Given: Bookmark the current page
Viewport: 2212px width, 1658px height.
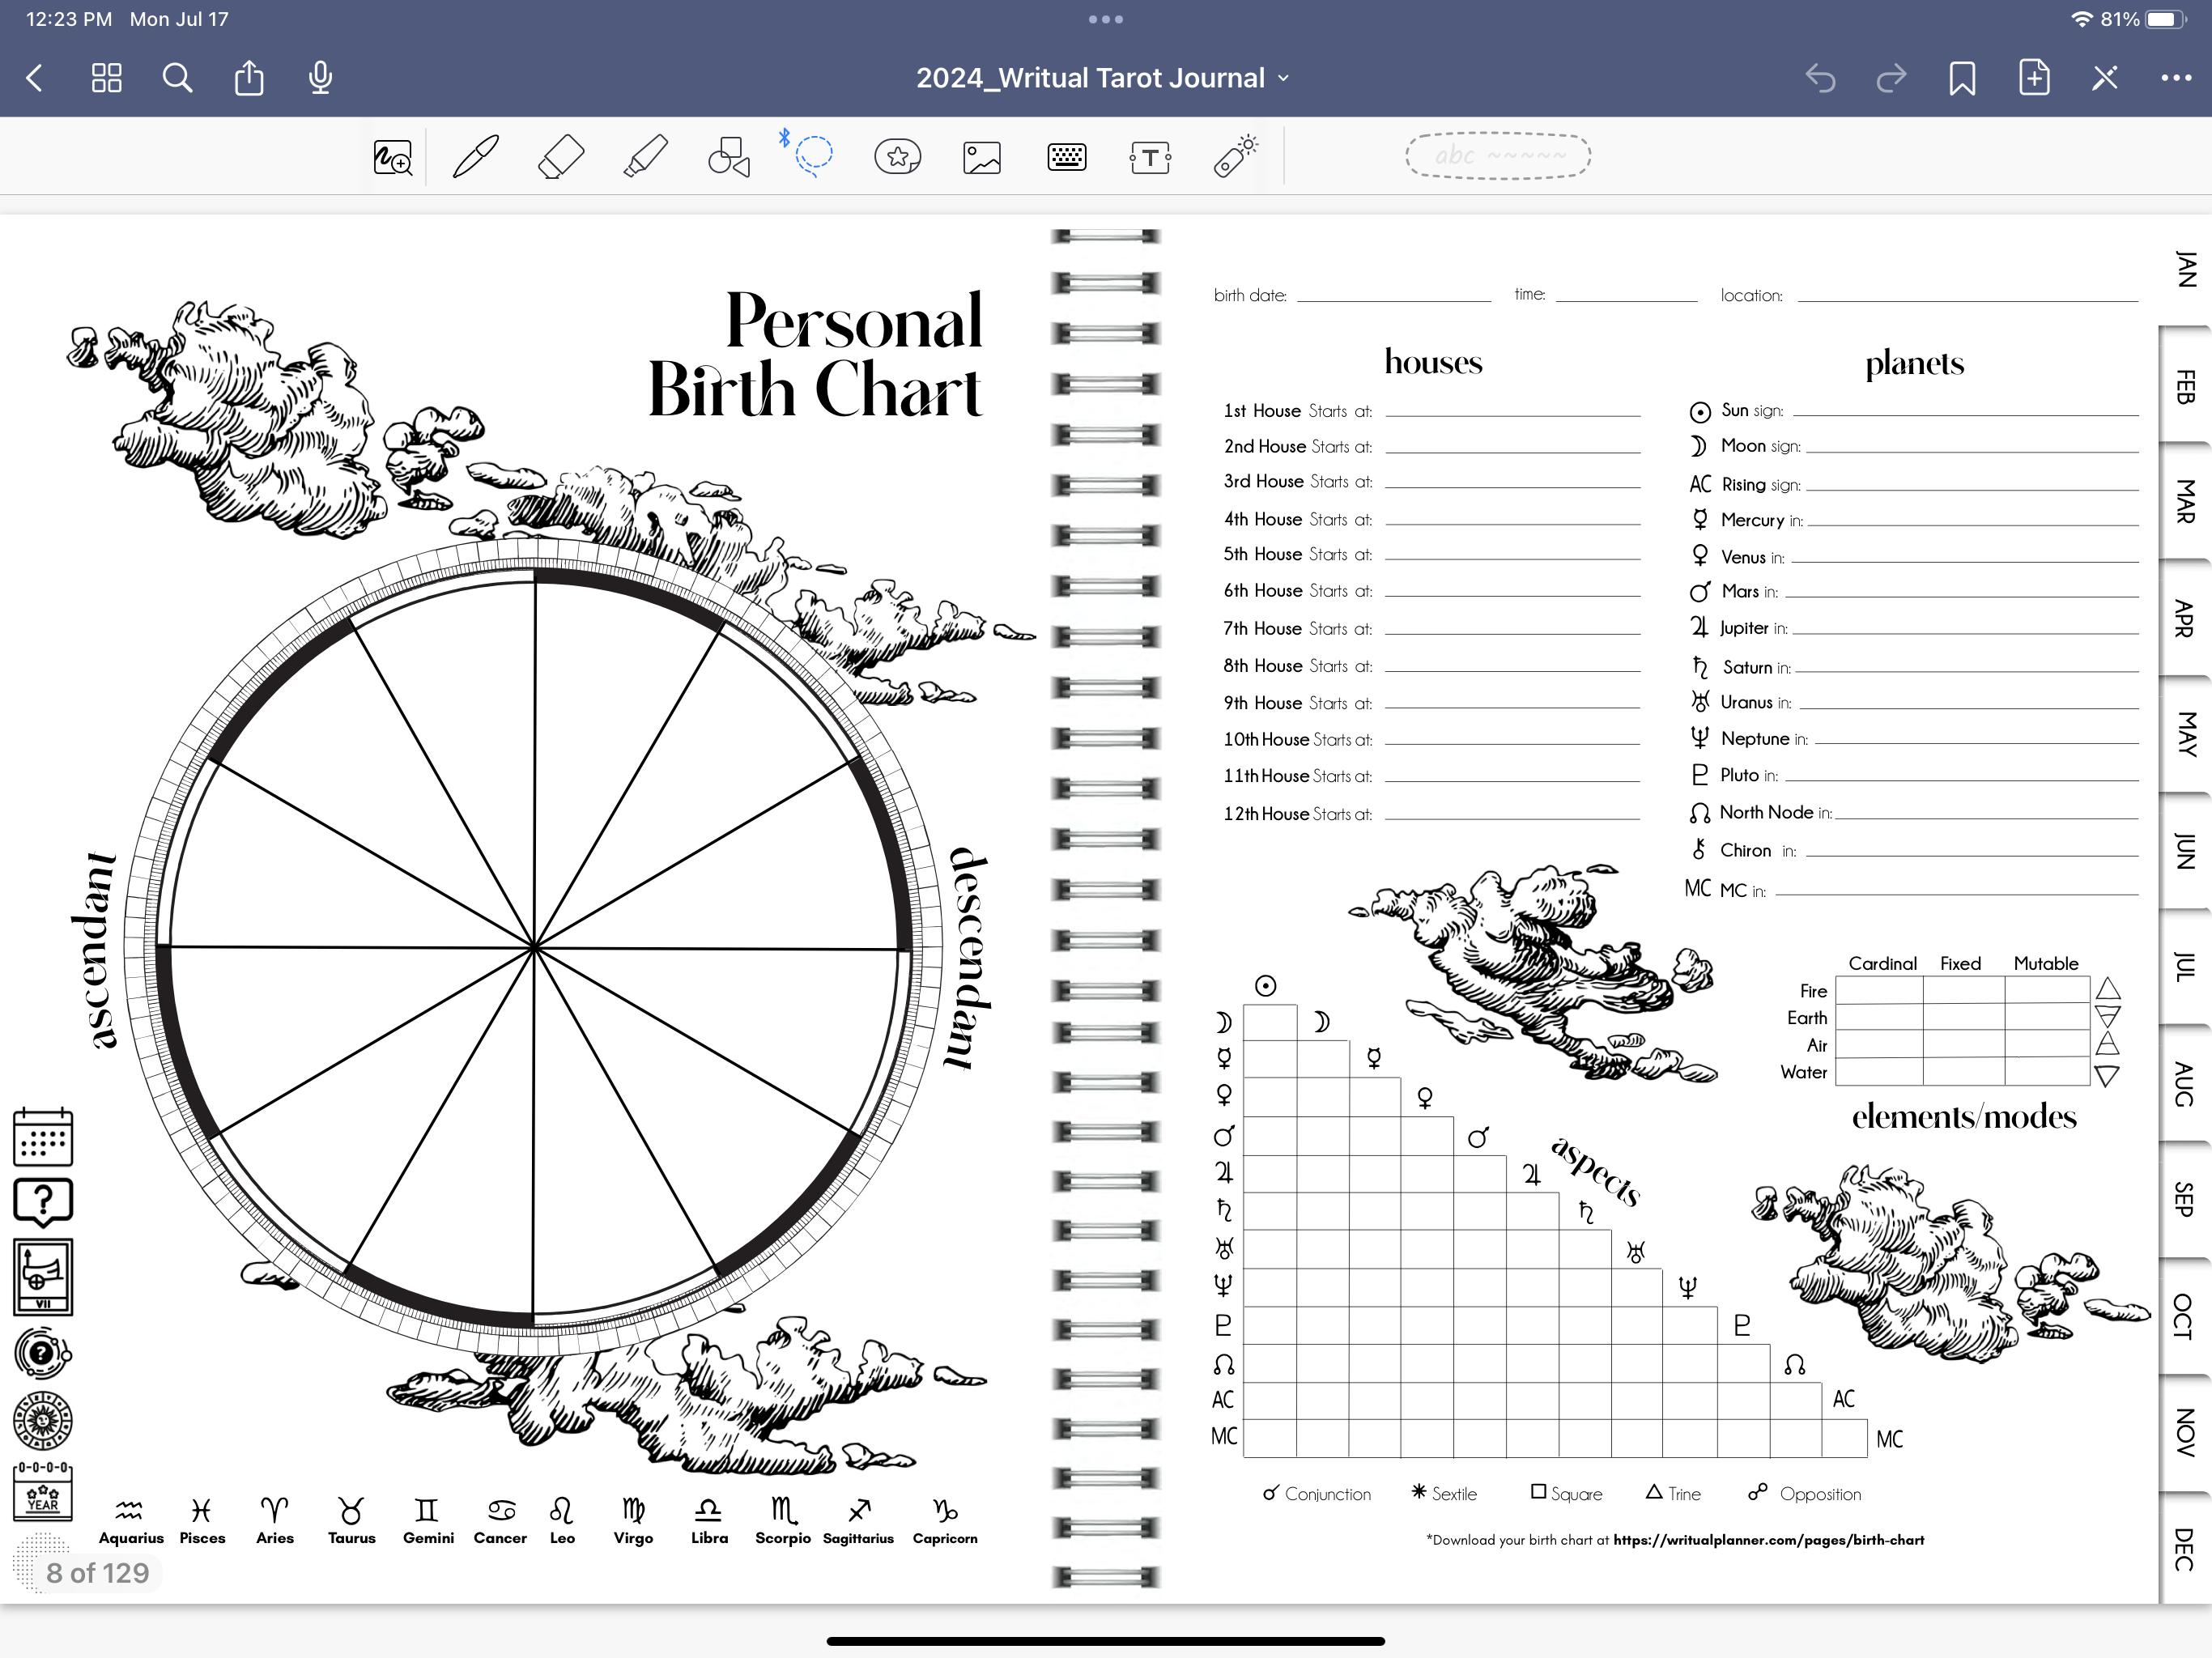Looking at the screenshot, I should pos(1962,78).
